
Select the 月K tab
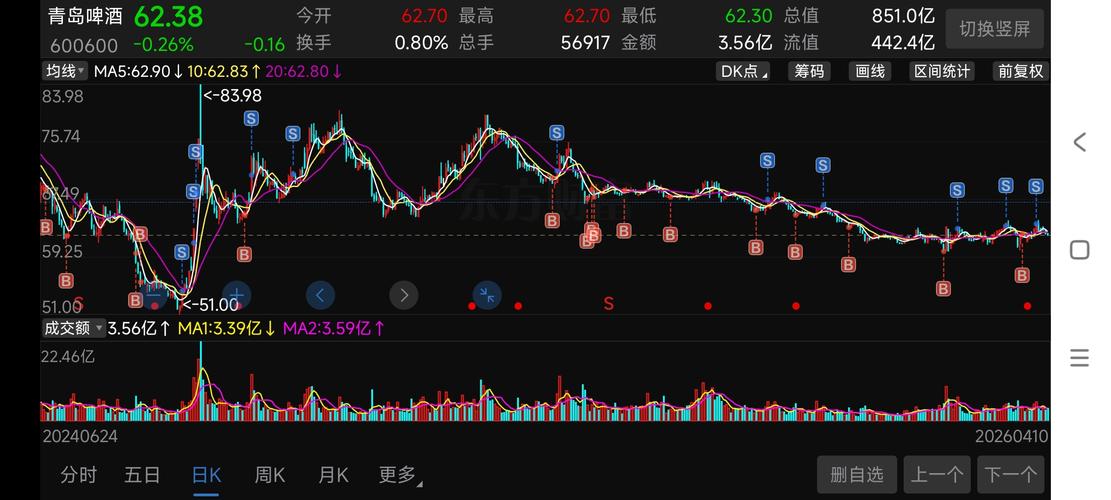pyautogui.click(x=333, y=475)
